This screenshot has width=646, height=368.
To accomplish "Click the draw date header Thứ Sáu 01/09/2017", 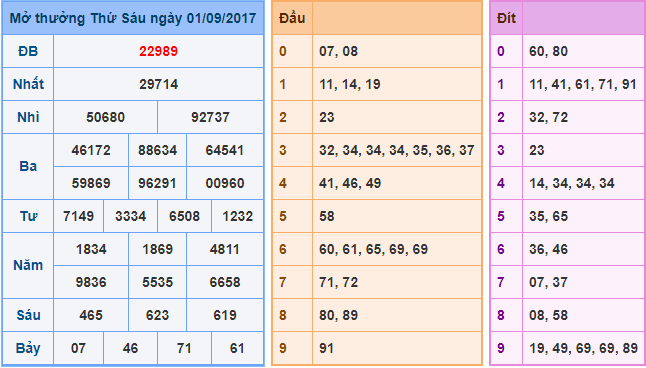I will tap(133, 18).
